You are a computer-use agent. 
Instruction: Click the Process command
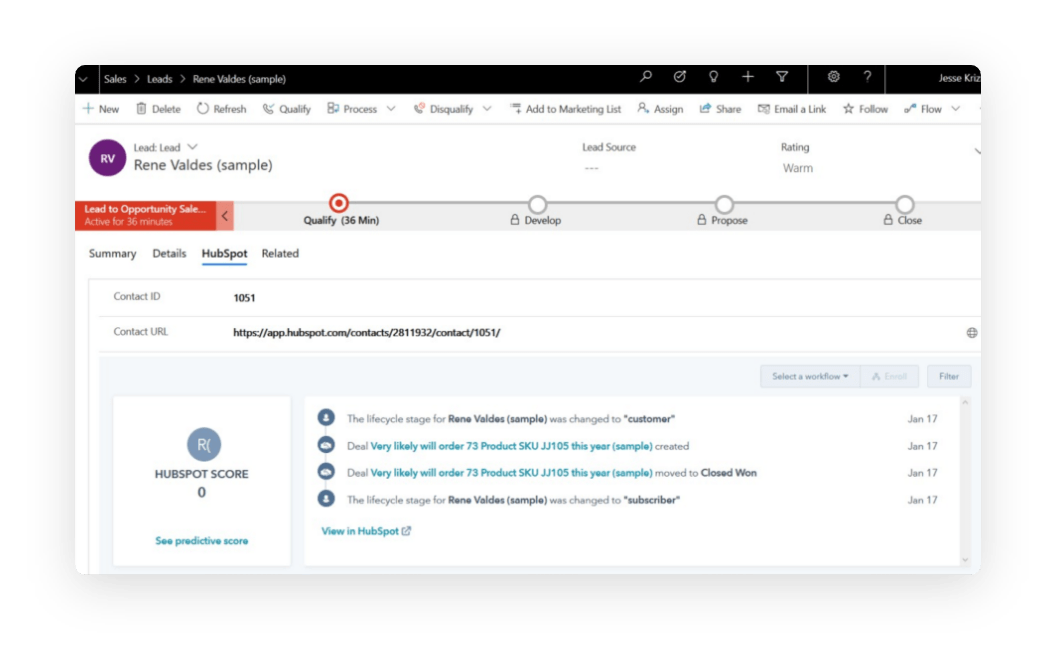[352, 109]
